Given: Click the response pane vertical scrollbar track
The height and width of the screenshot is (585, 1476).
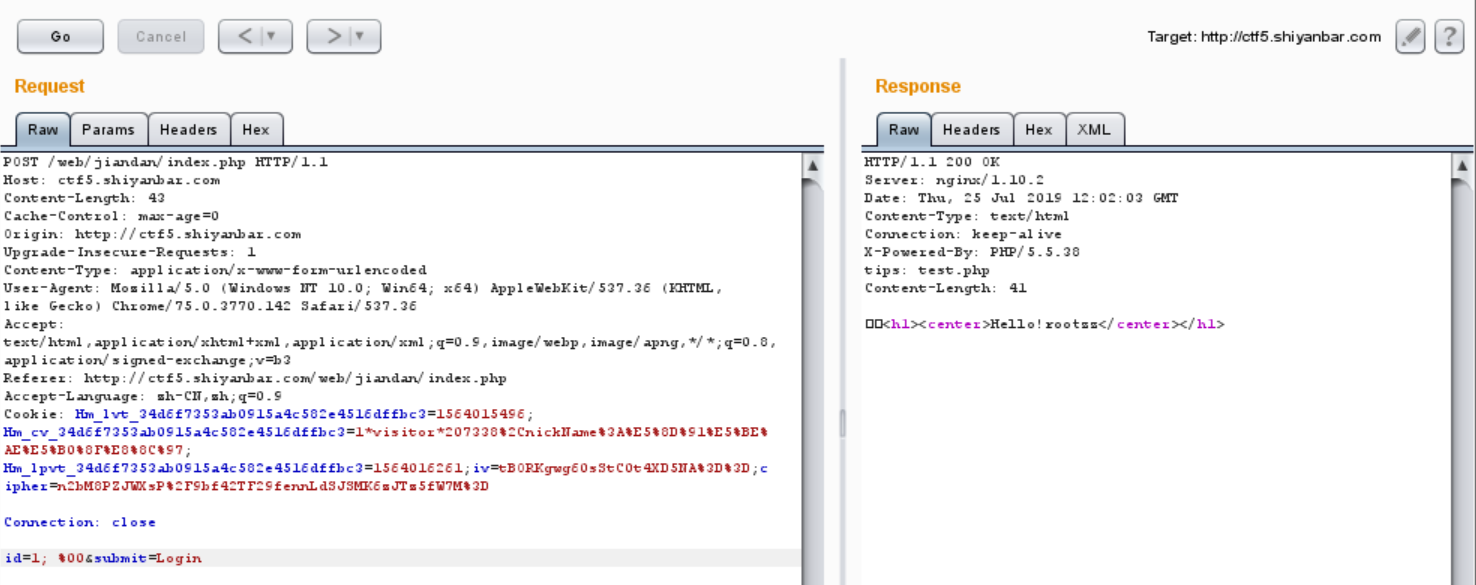Looking at the screenshot, I should pos(1462,380).
